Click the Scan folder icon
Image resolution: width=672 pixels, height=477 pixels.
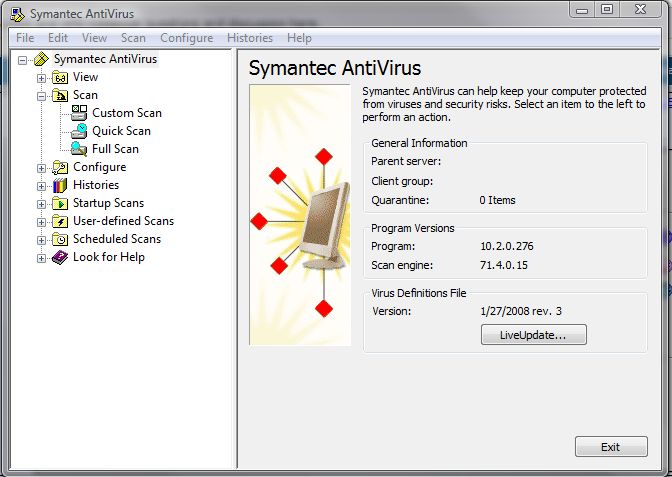(60, 95)
